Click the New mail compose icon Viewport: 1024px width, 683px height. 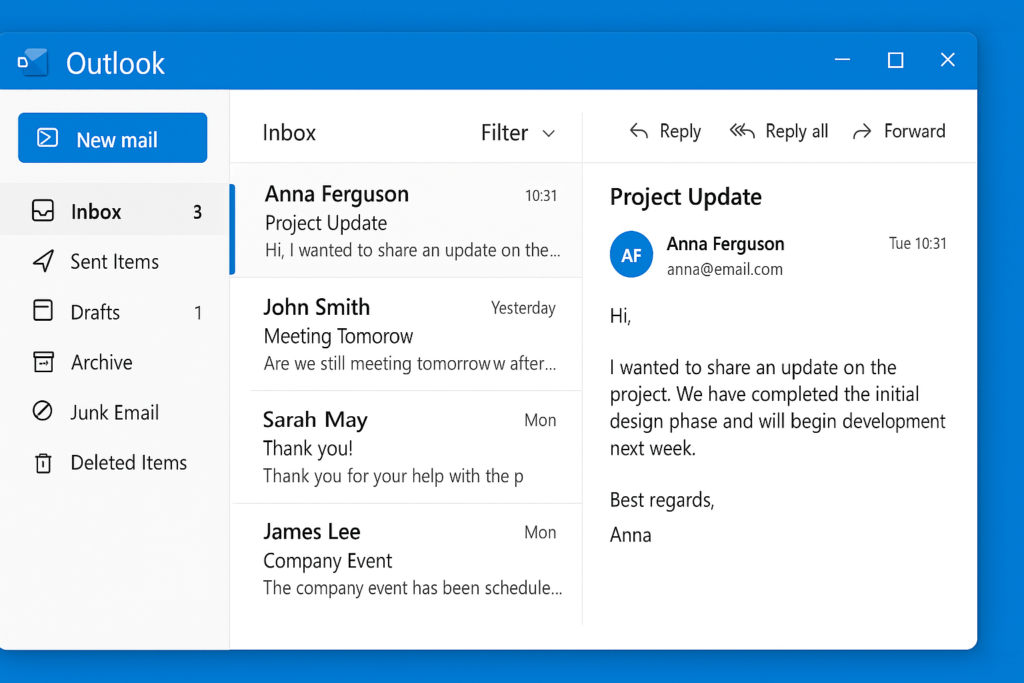pyautogui.click(x=47, y=138)
